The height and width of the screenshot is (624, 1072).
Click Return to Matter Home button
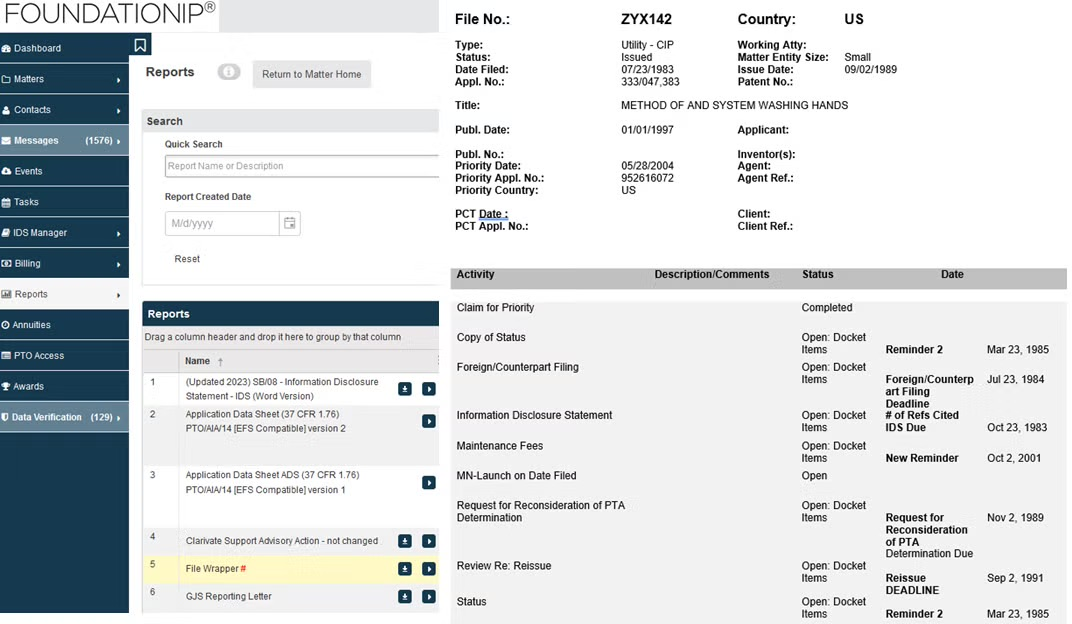point(312,74)
